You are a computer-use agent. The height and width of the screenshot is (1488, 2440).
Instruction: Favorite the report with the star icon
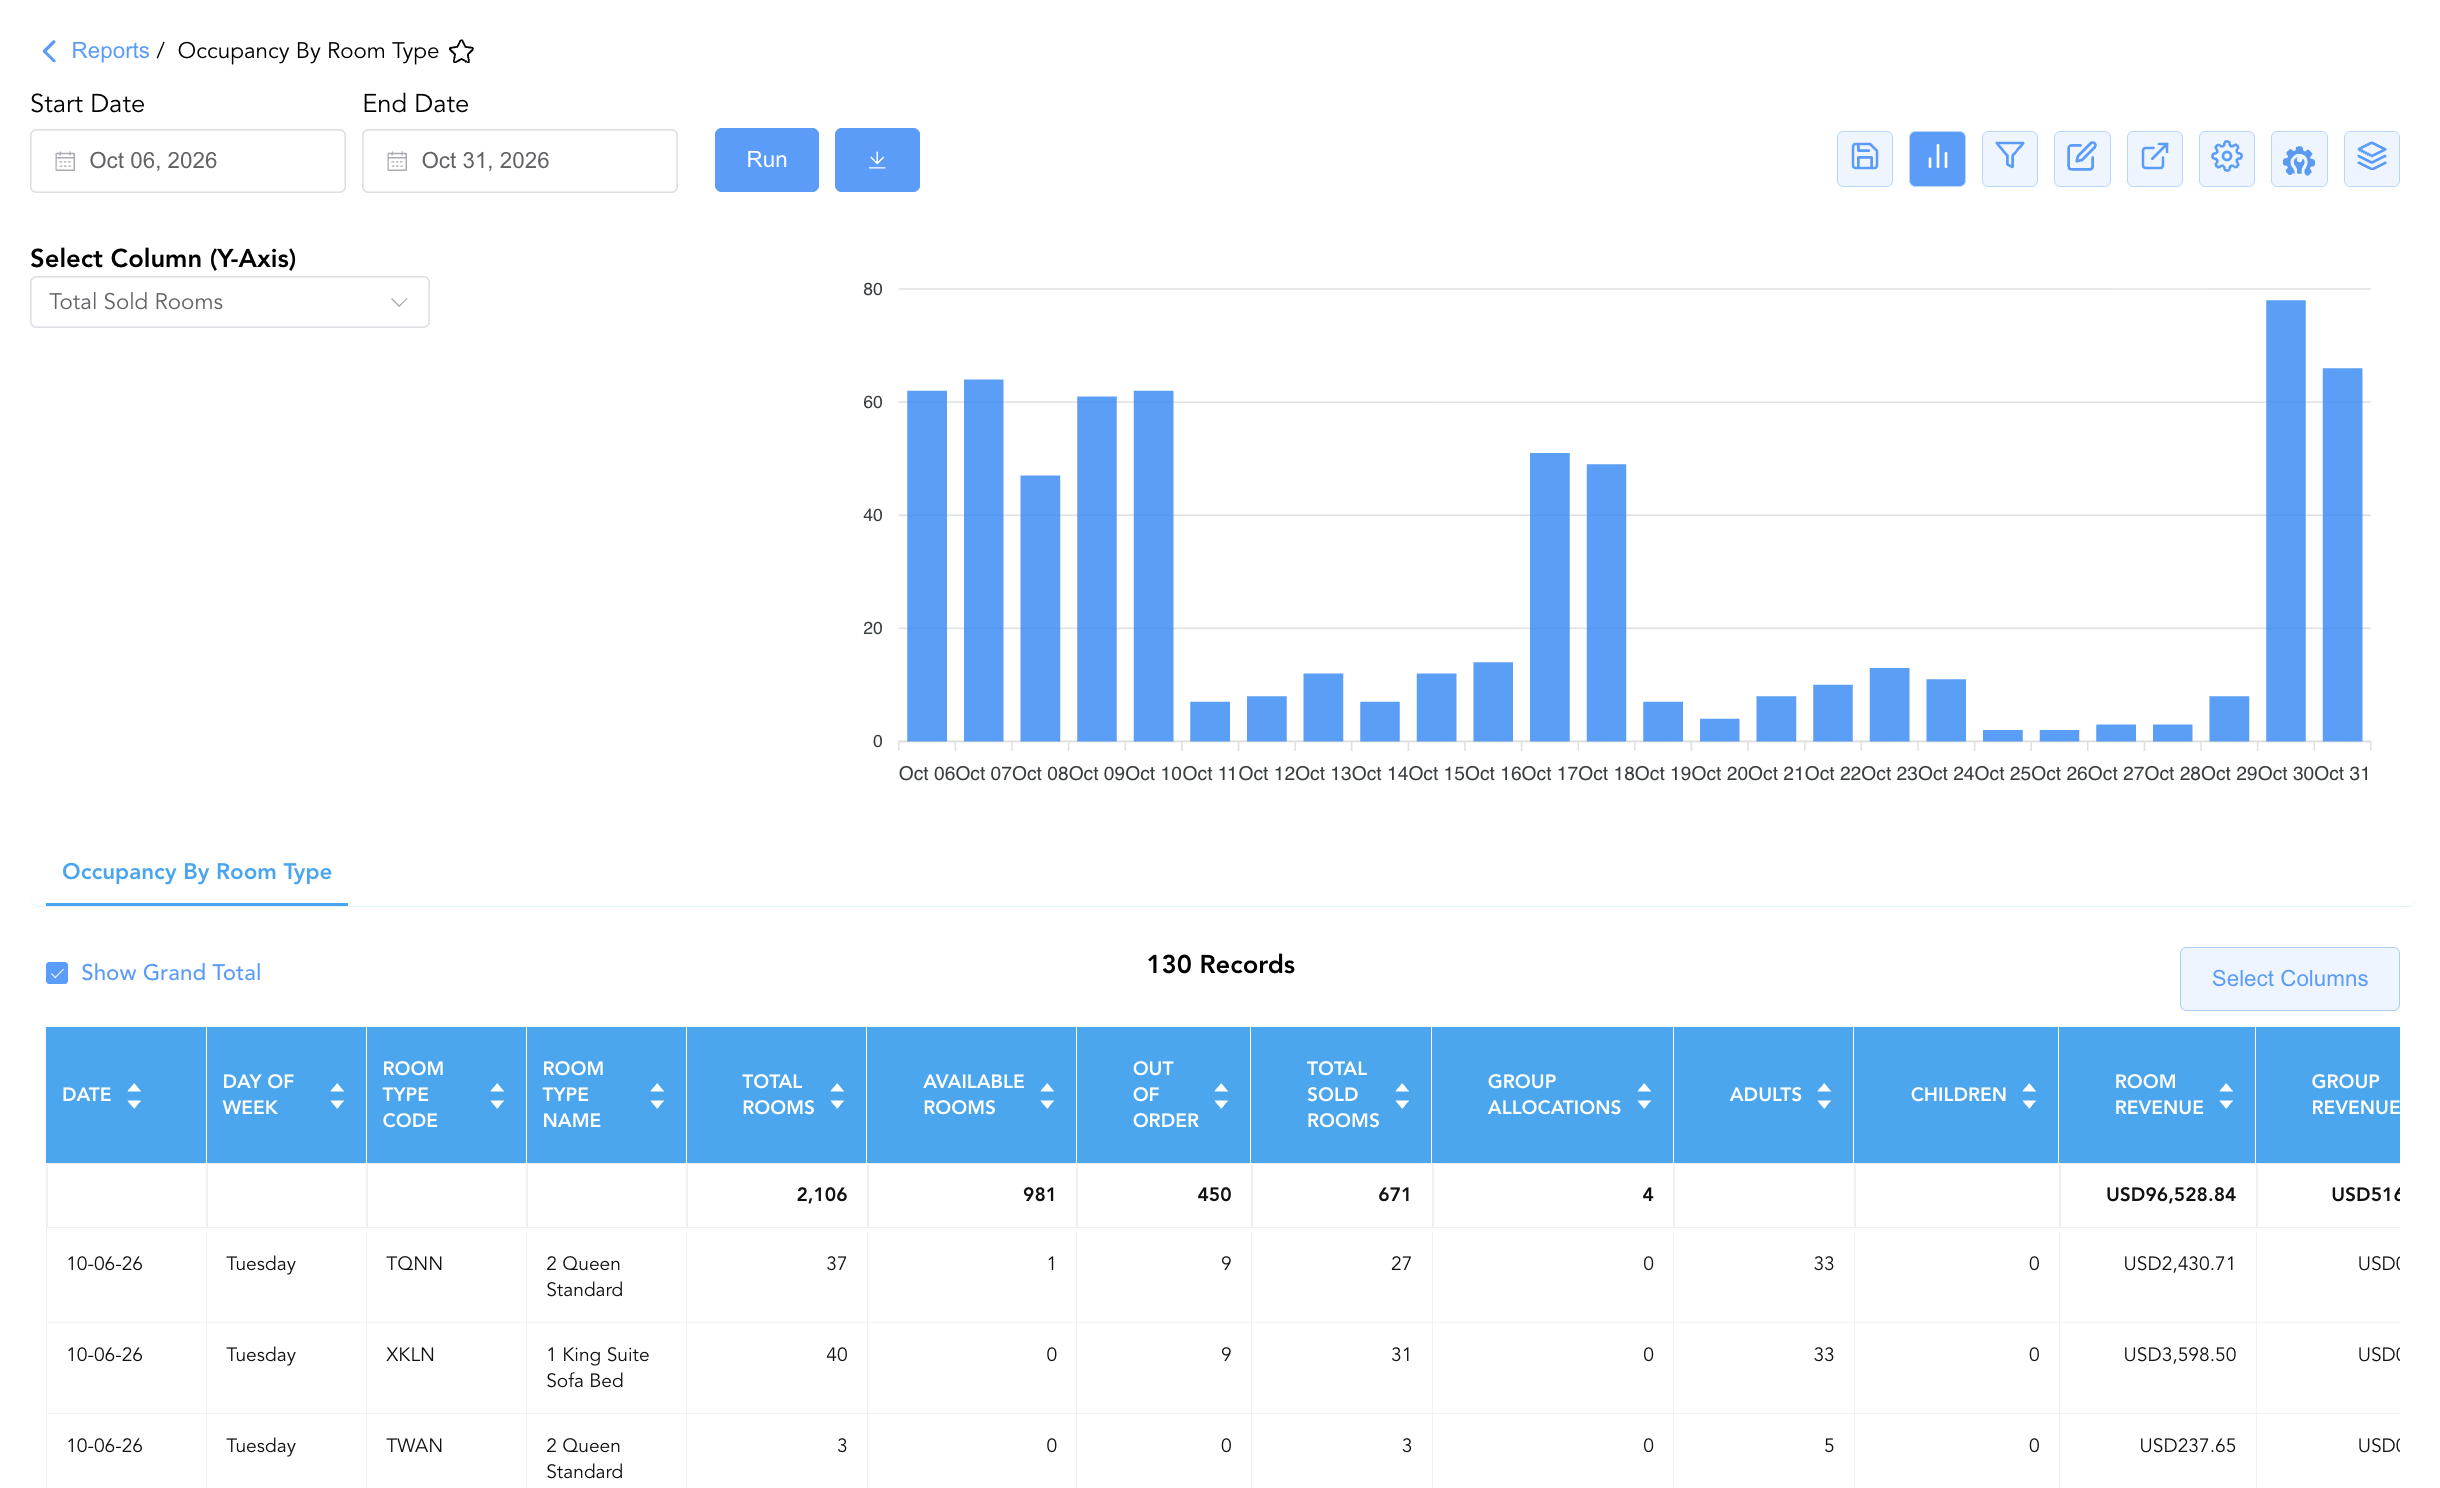pyautogui.click(x=461, y=51)
